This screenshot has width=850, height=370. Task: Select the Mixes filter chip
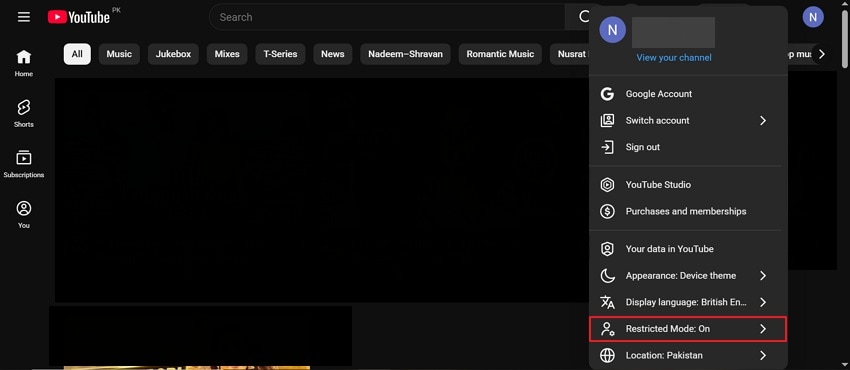click(227, 54)
